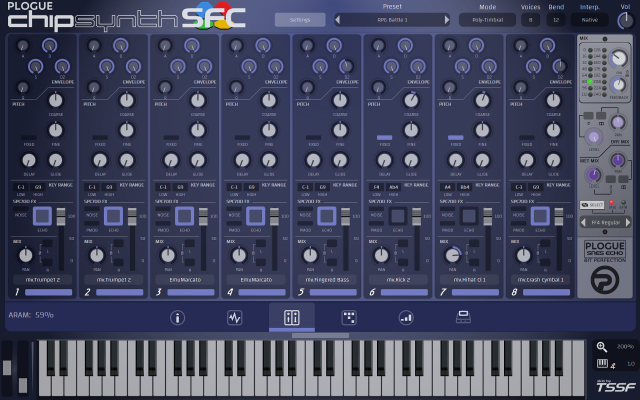Toggle FIXED pitch on voice 6
640x400 pixels.
point(384,138)
